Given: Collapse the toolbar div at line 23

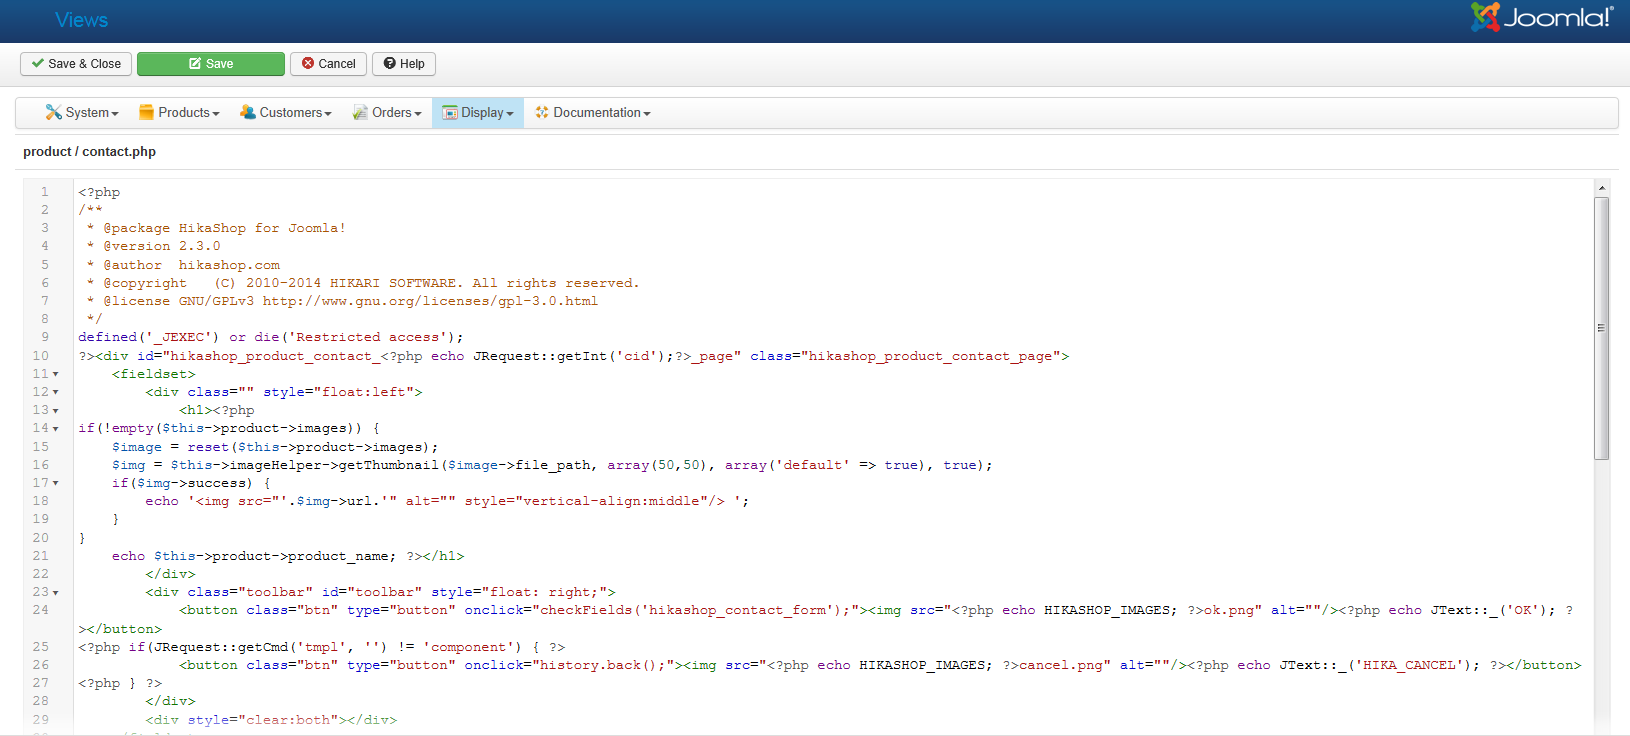Looking at the screenshot, I should click(55, 593).
